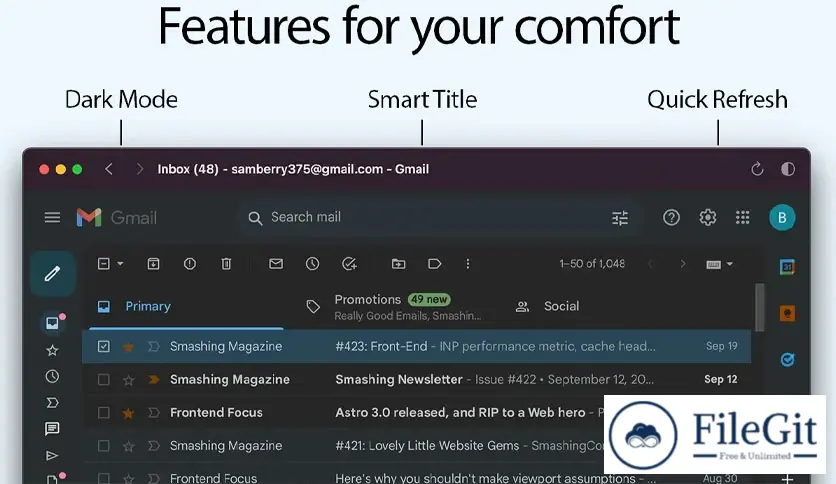Click the Sep 12 date of Smashing Newsletter
Image resolution: width=836 pixels, height=484 pixels.
pos(720,380)
